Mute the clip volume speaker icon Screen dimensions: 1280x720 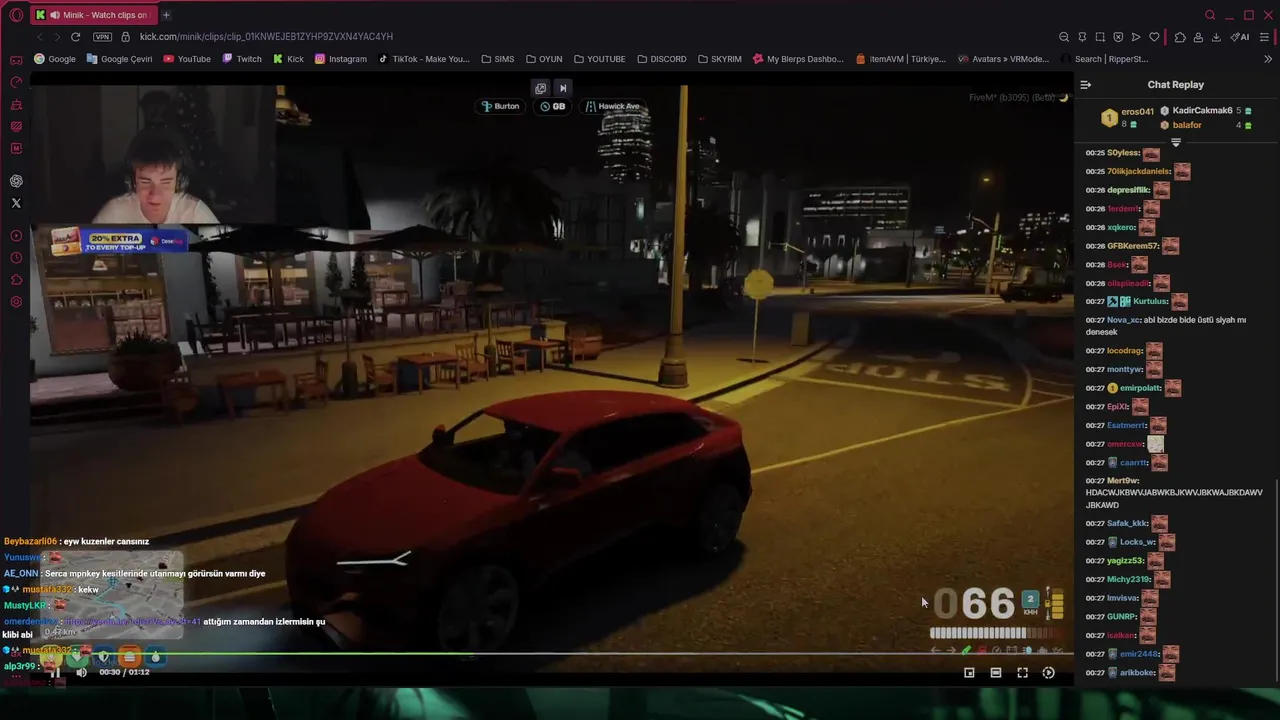(x=81, y=673)
